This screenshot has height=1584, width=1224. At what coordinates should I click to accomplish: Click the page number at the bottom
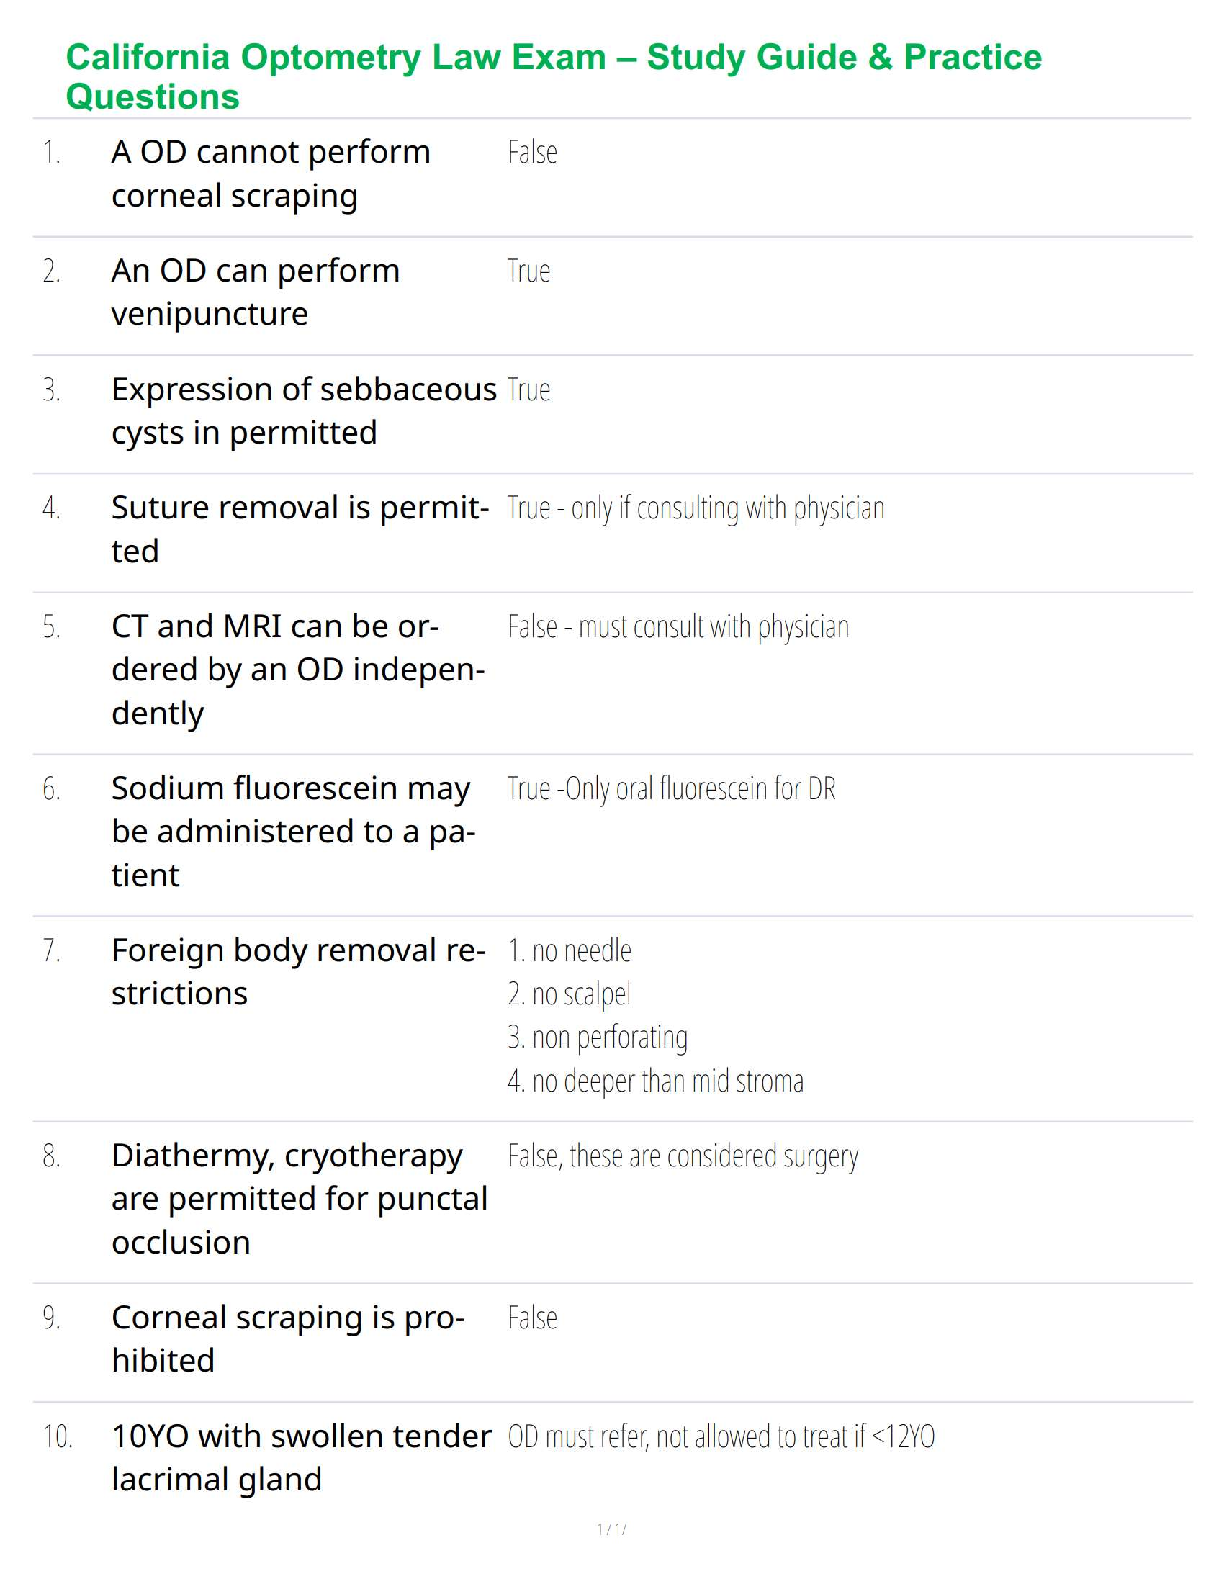pyautogui.click(x=611, y=1529)
